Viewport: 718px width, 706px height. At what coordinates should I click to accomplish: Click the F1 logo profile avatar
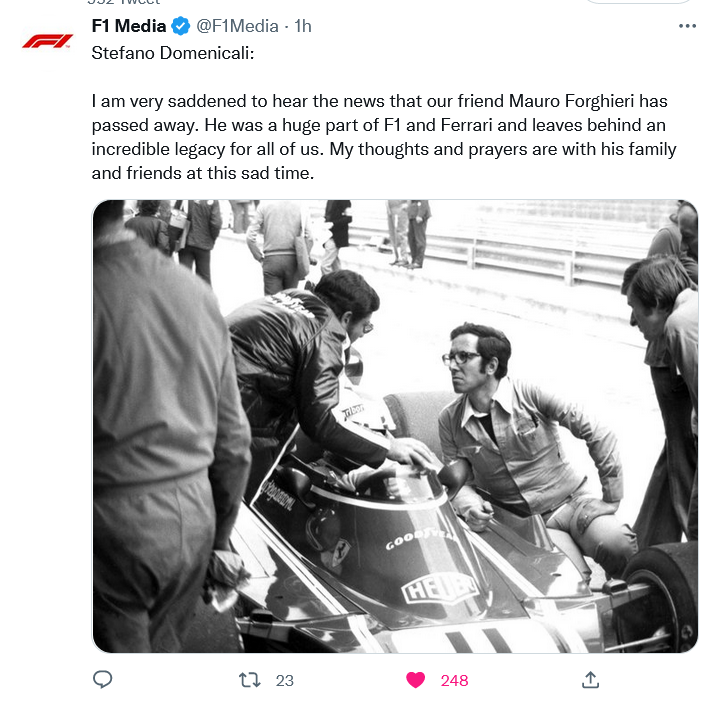[x=48, y=41]
